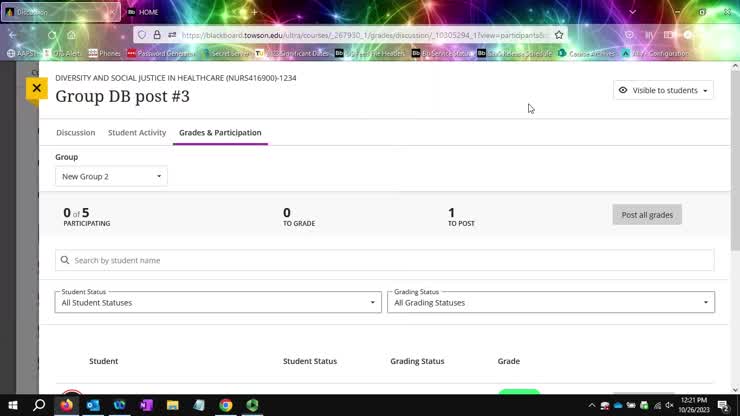Switch to the Discussion tab
The width and height of the screenshot is (740, 416).
coord(76,132)
